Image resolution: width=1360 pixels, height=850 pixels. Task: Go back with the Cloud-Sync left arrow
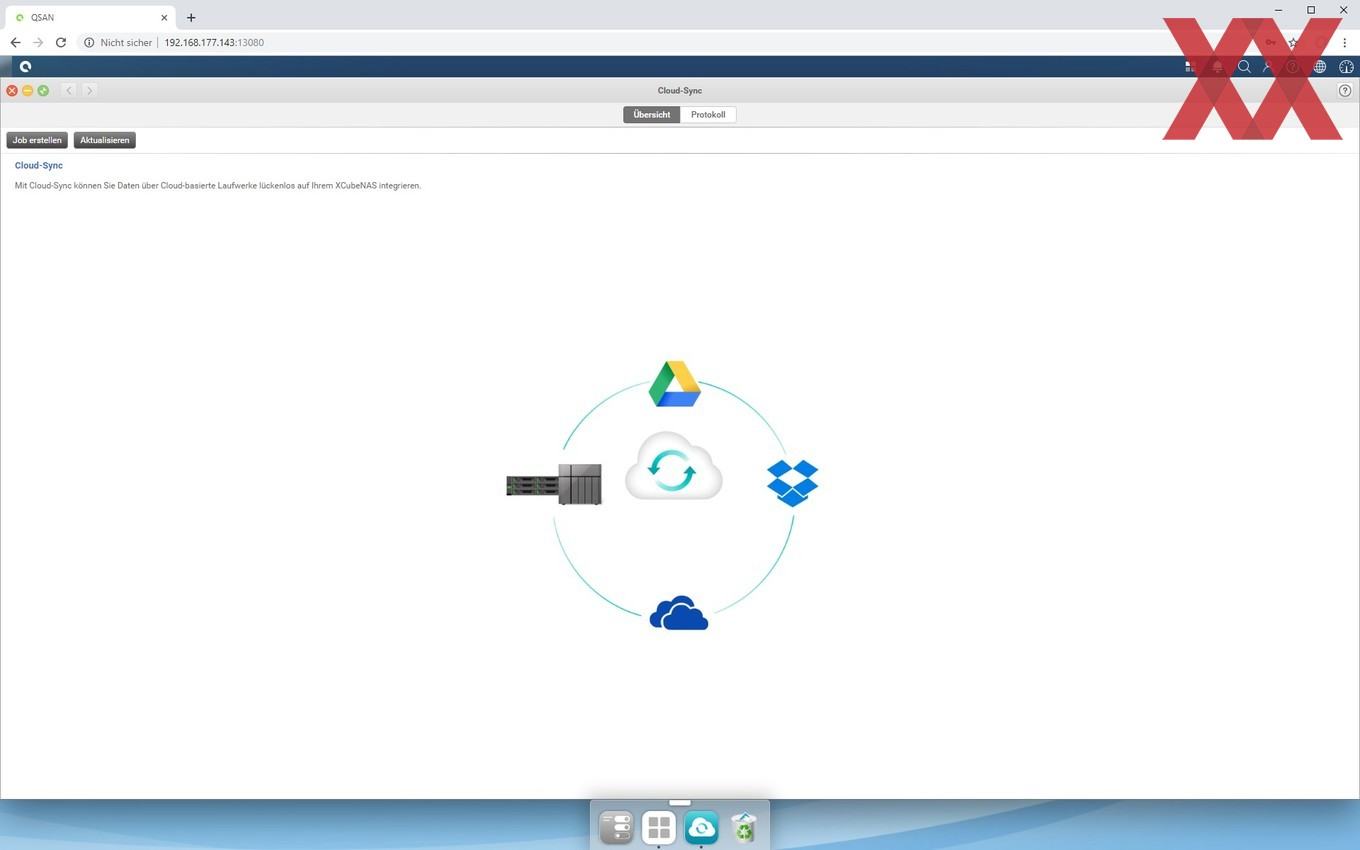point(69,91)
